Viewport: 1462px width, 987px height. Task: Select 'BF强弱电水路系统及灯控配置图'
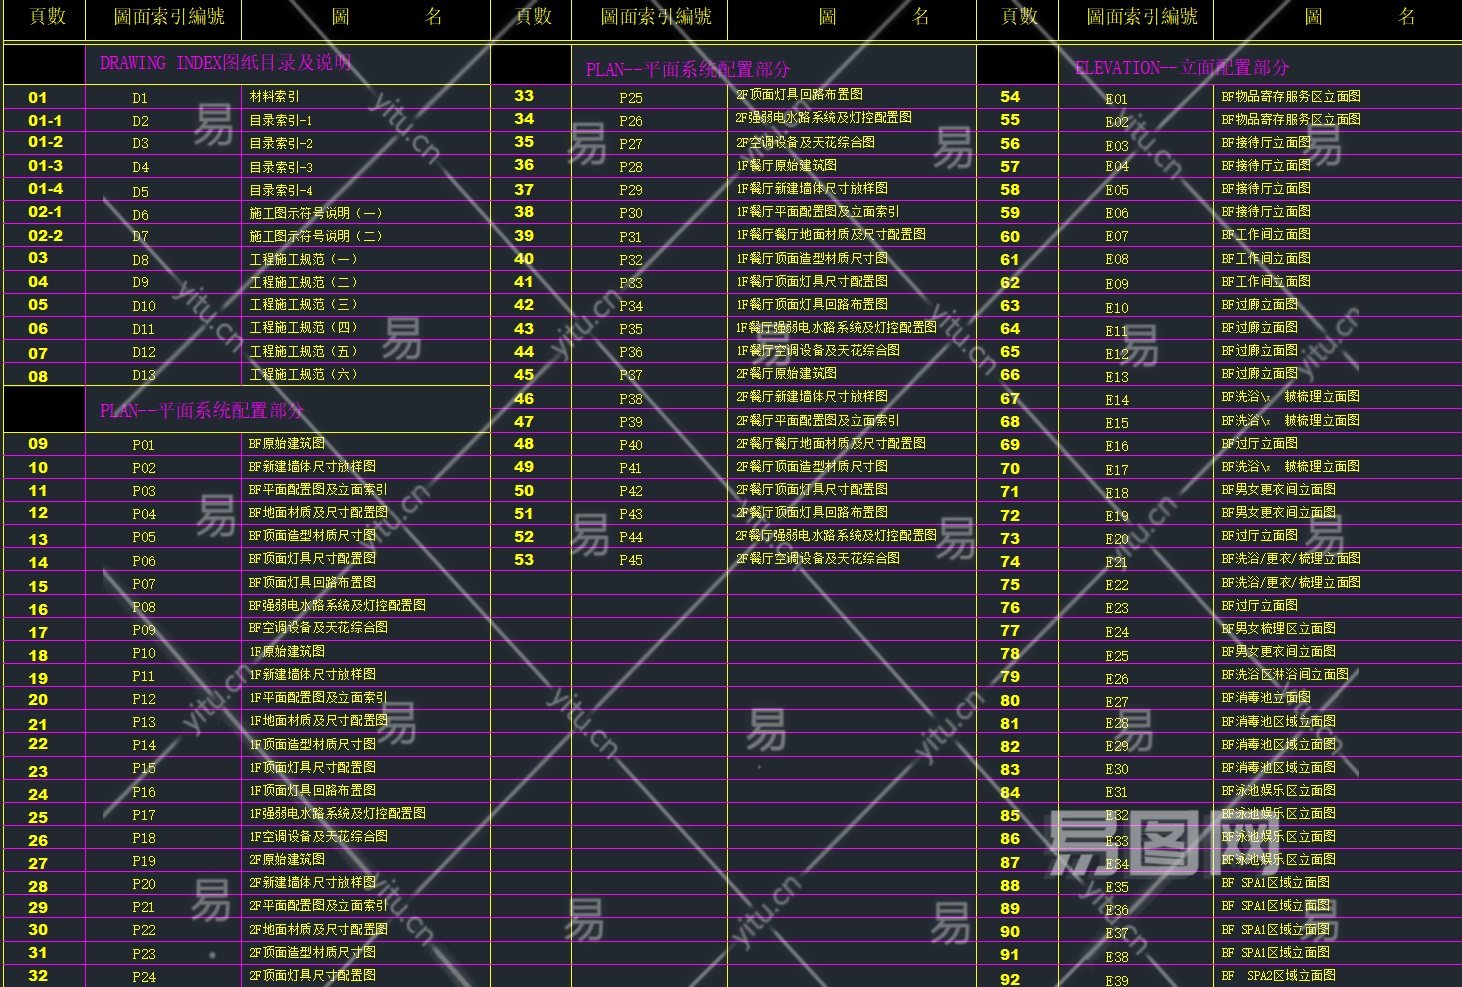[x=337, y=605]
